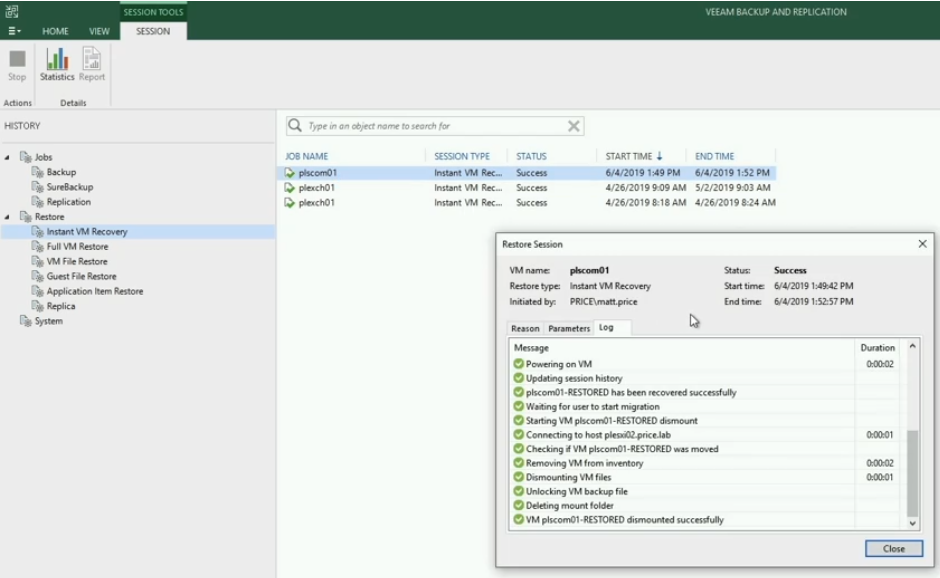Click the Replica node icon
Image resolution: width=940 pixels, height=578 pixels.
[x=38, y=306]
